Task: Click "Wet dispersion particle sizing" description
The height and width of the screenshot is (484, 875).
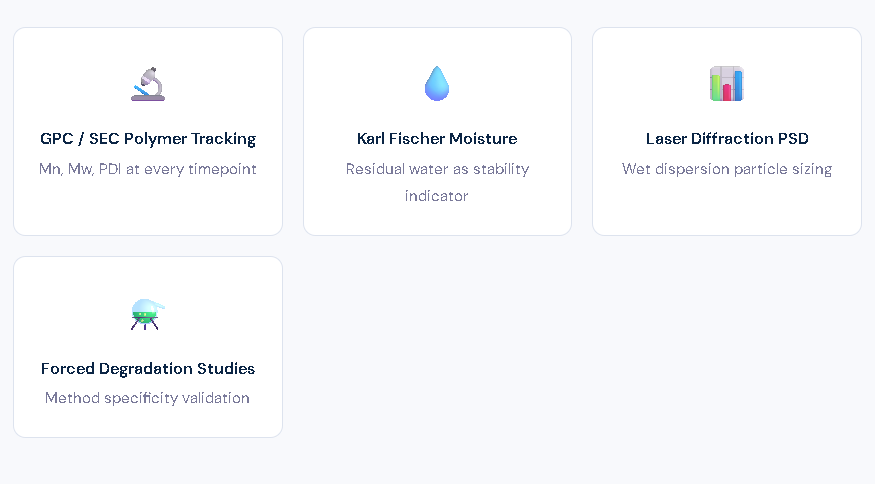Action: (x=727, y=169)
